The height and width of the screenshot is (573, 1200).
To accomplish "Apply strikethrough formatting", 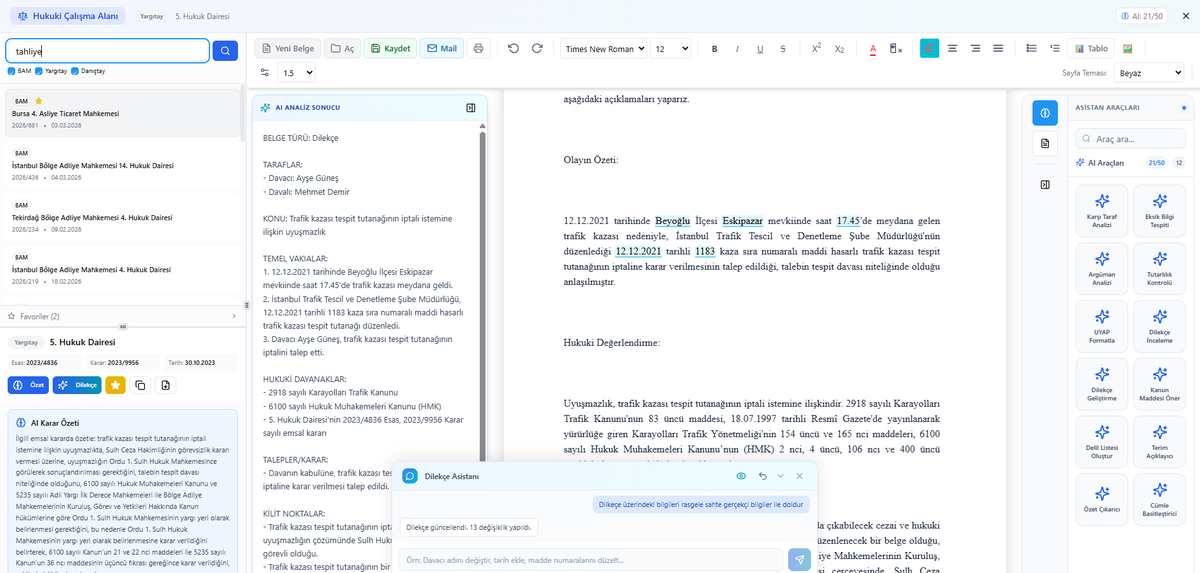I will point(783,48).
